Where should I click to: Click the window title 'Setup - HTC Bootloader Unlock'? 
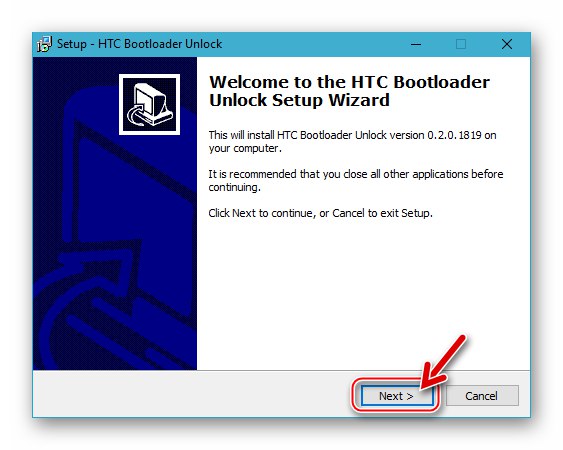[139, 44]
